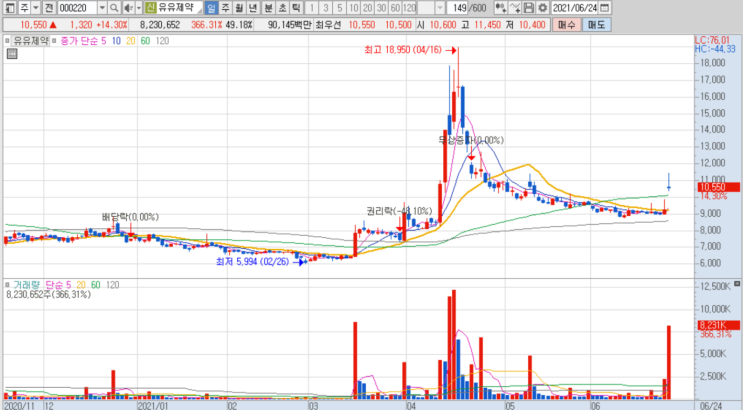Open the 주 market type dropdown arrow
This screenshot has height=410, width=743.
pos(36,8)
